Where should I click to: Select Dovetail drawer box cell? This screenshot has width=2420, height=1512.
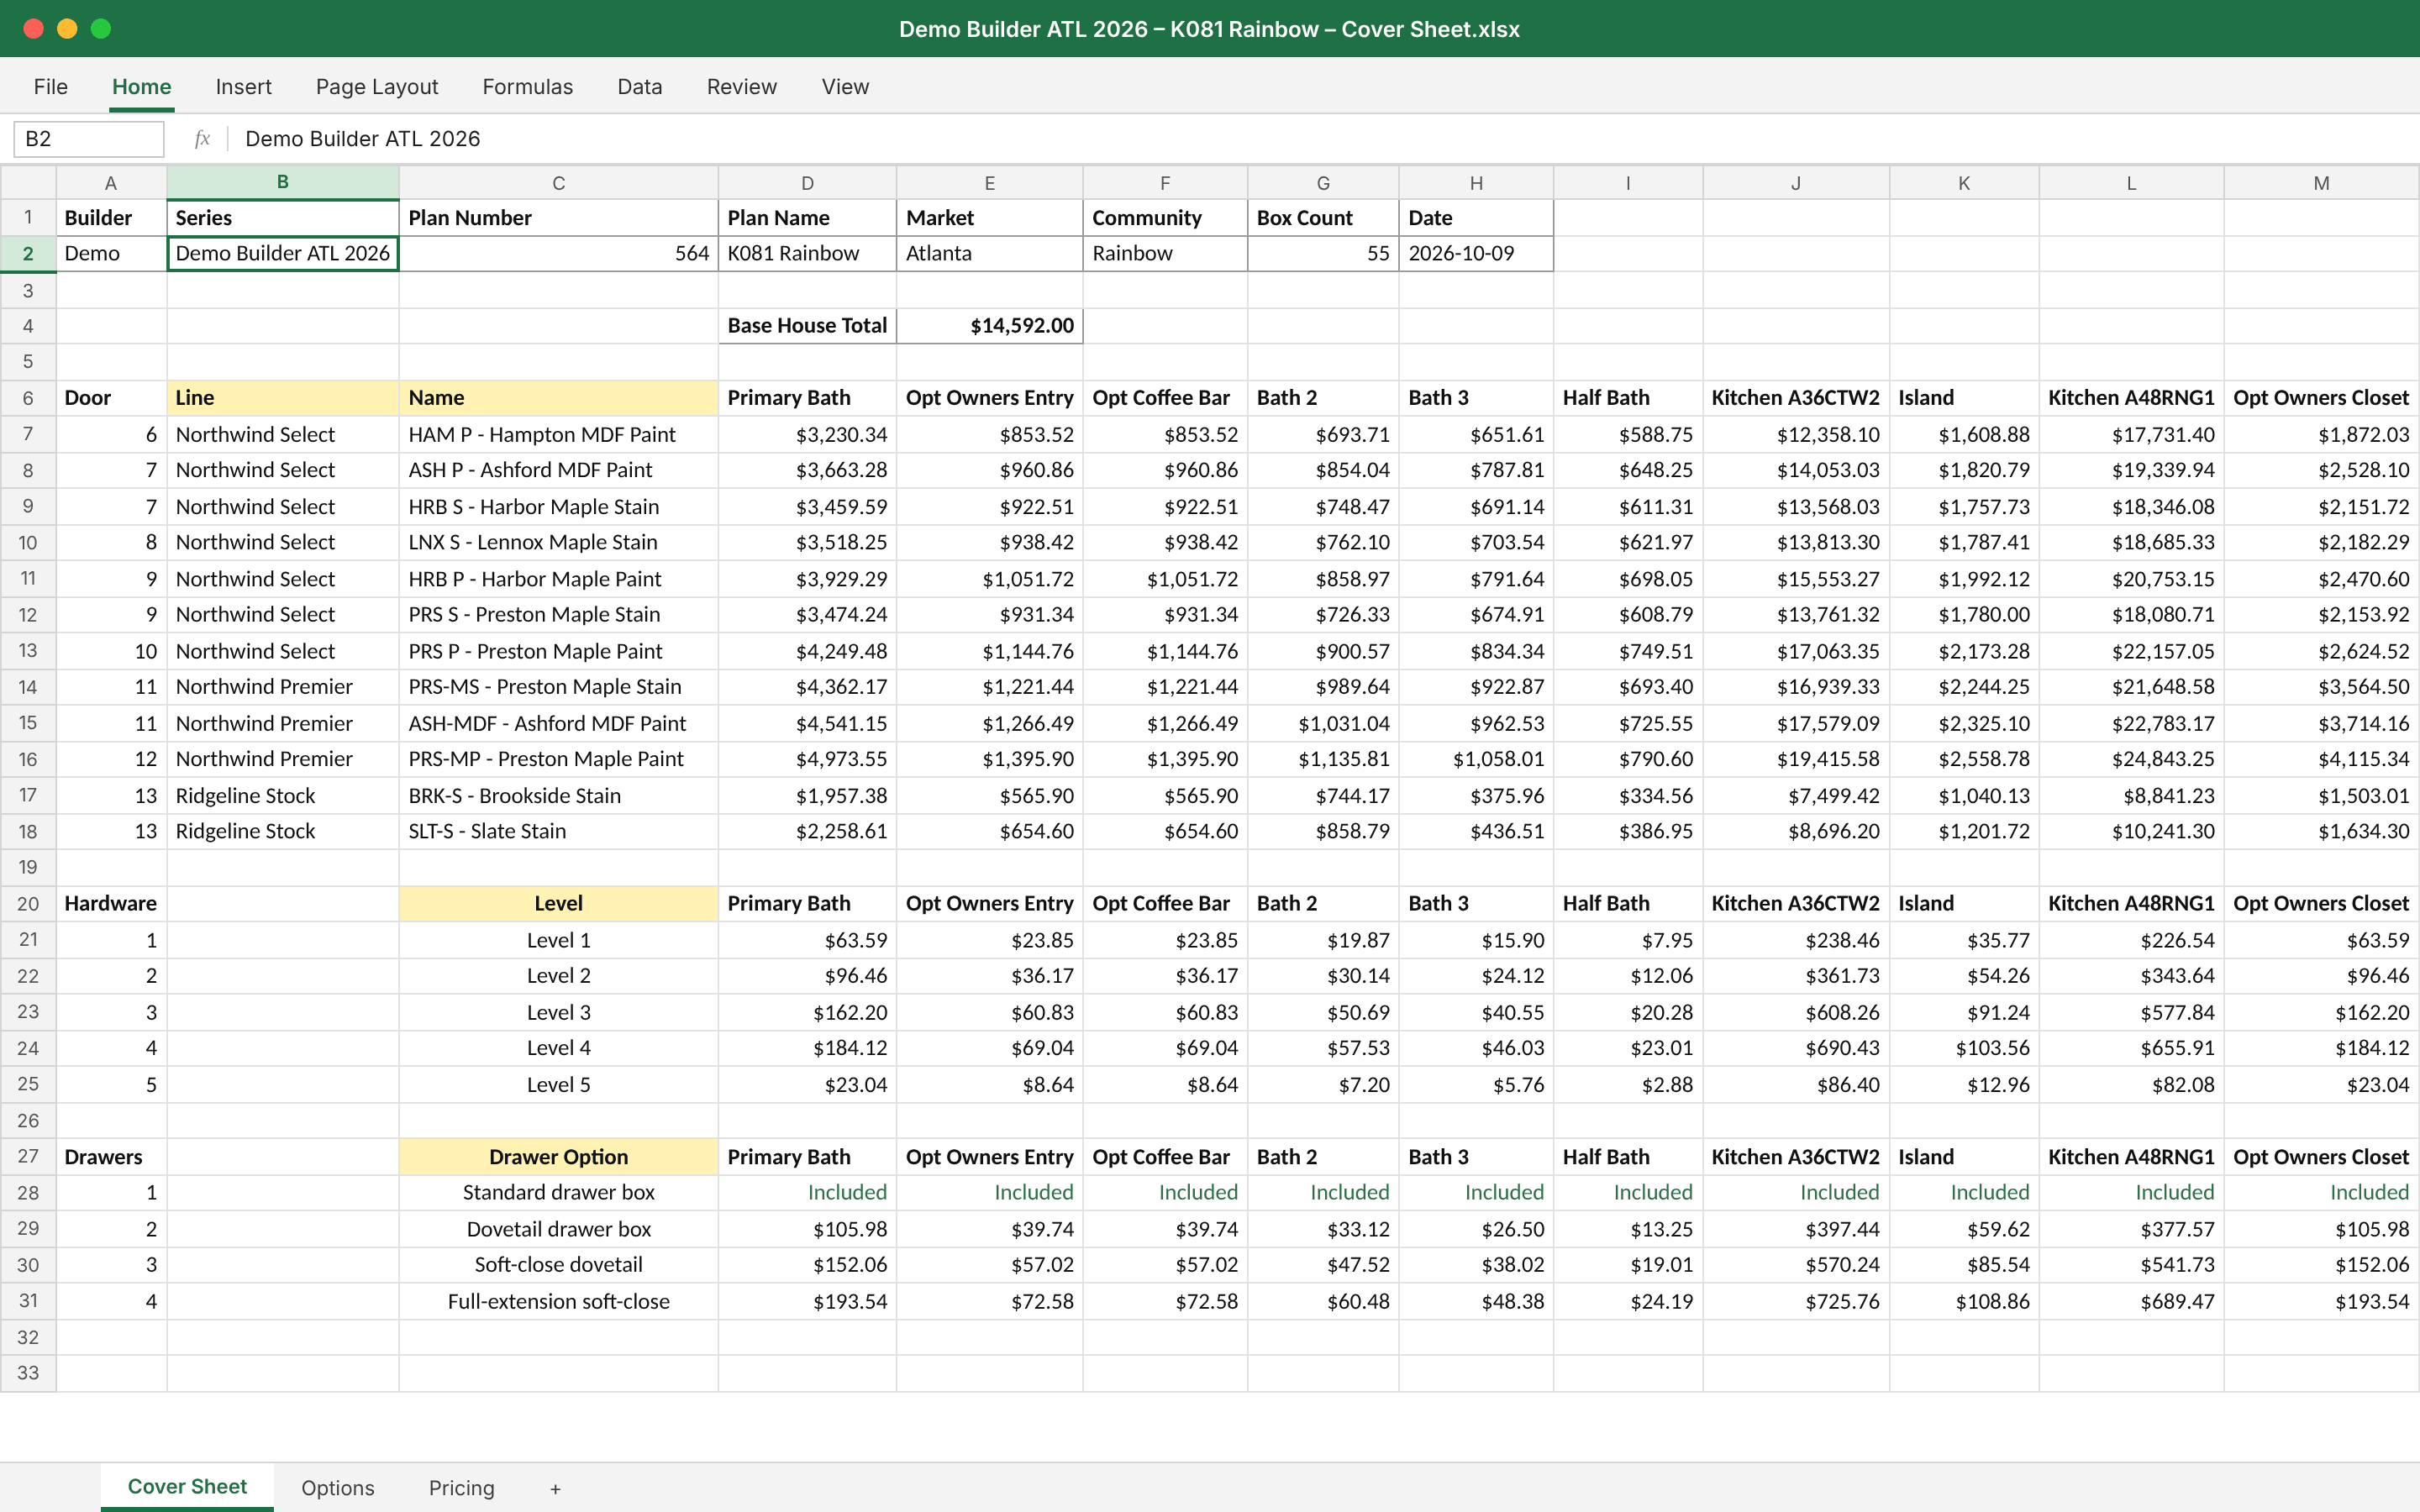(558, 1230)
